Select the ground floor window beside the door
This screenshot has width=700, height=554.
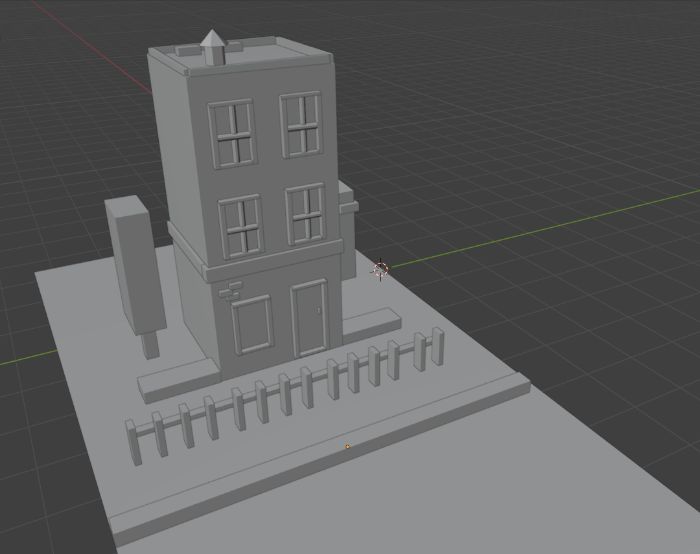[x=252, y=325]
